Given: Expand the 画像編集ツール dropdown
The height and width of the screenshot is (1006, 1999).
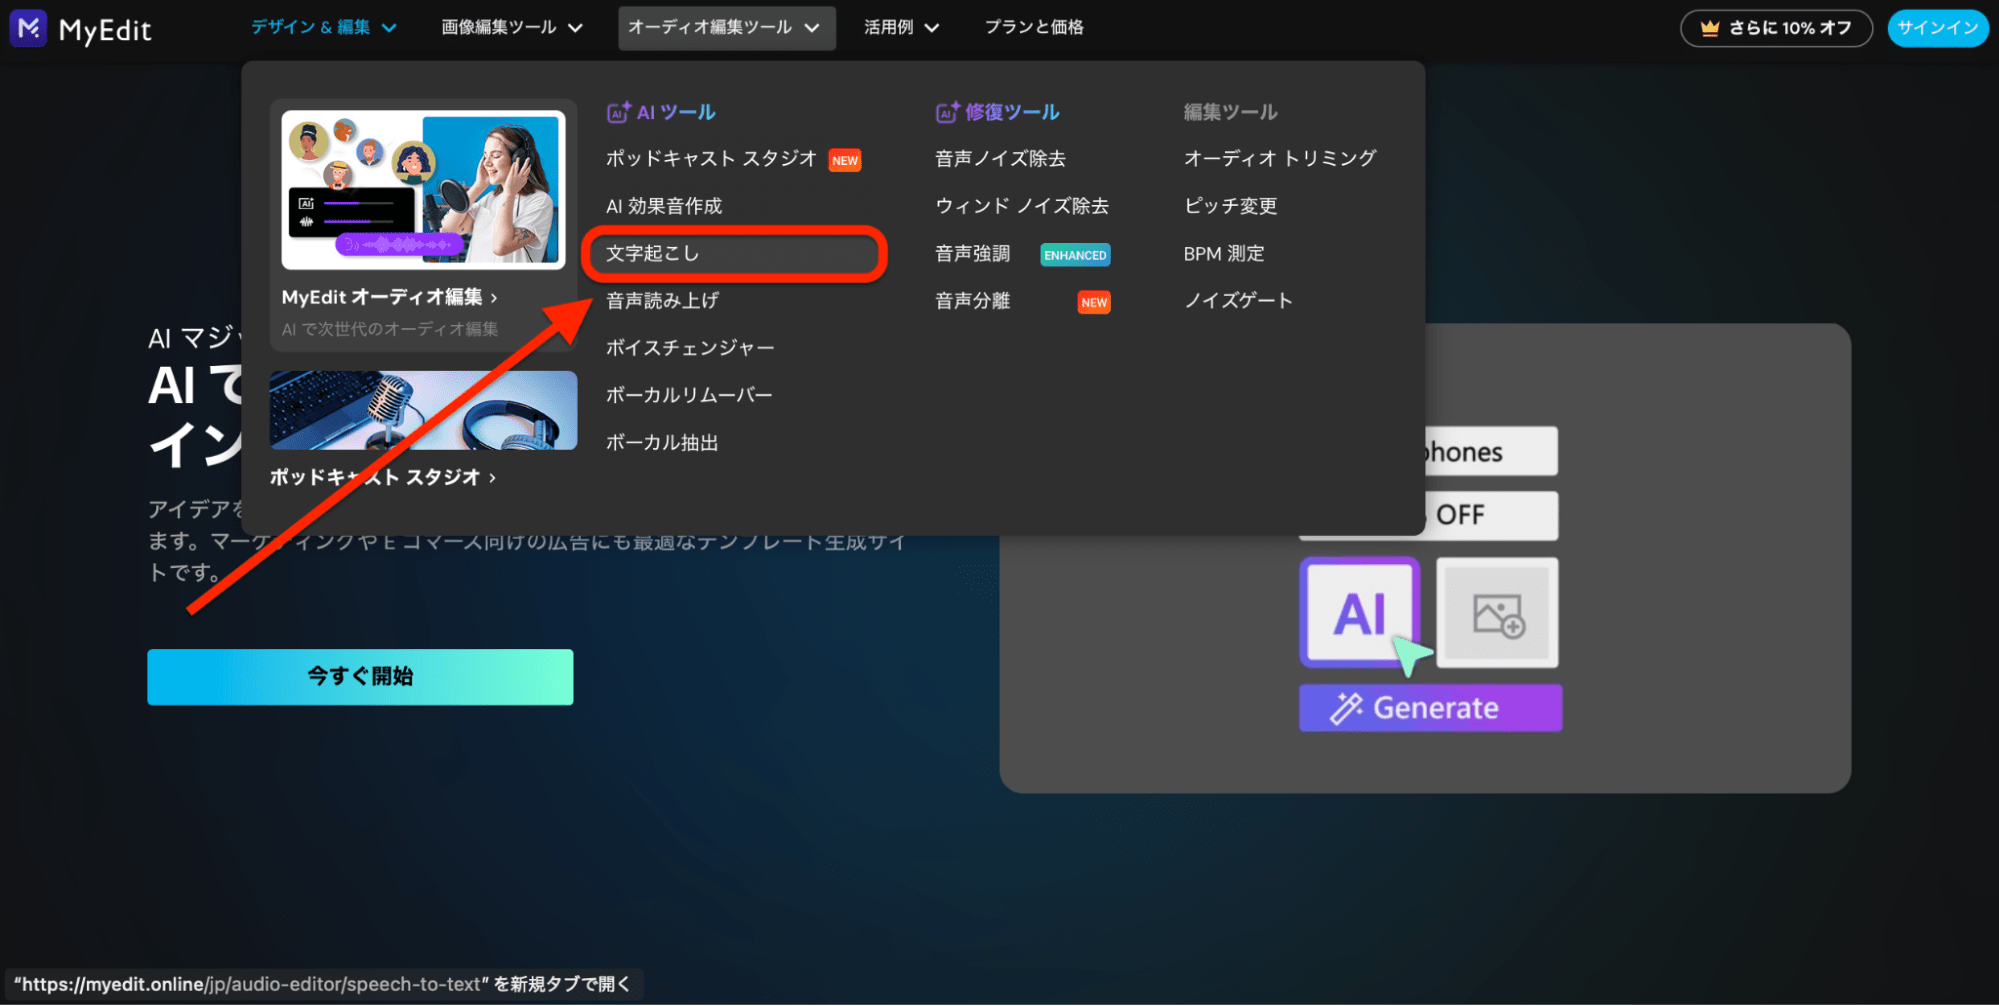Looking at the screenshot, I should (x=512, y=27).
